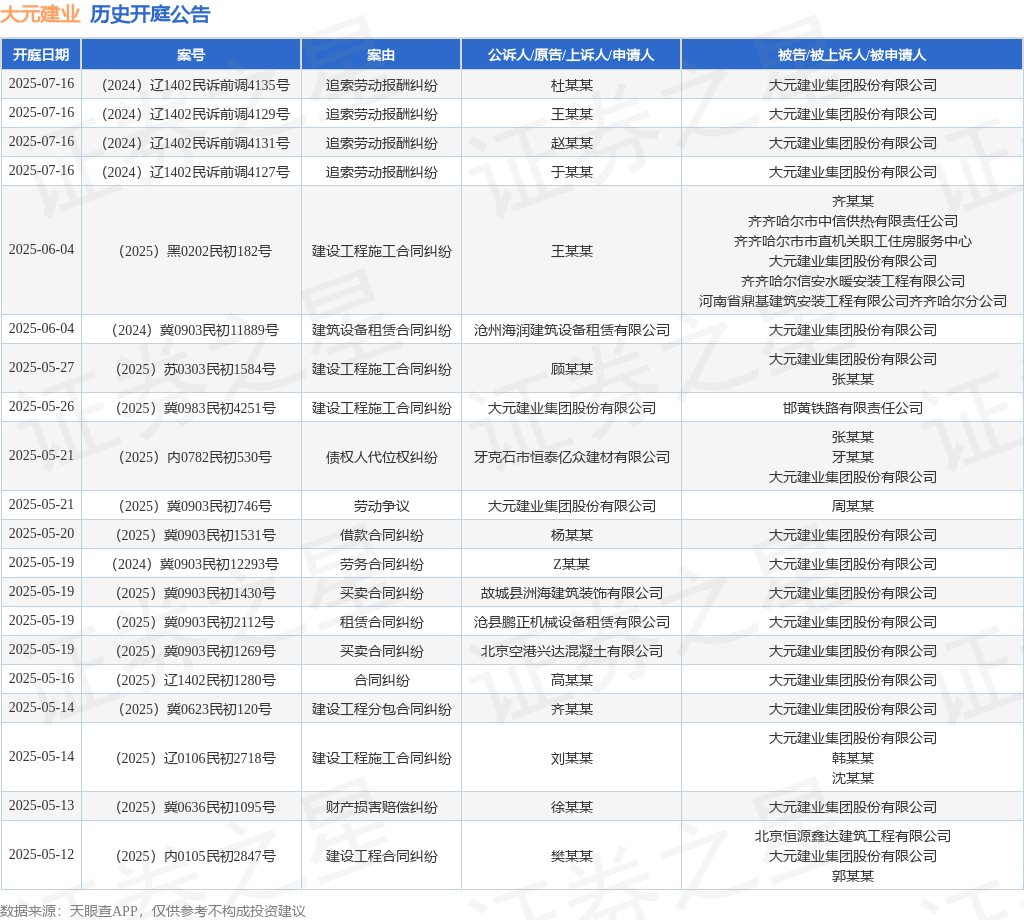1024x920 pixels.
Task: Click case number 冀0903民初1269号
Action: pos(195,652)
